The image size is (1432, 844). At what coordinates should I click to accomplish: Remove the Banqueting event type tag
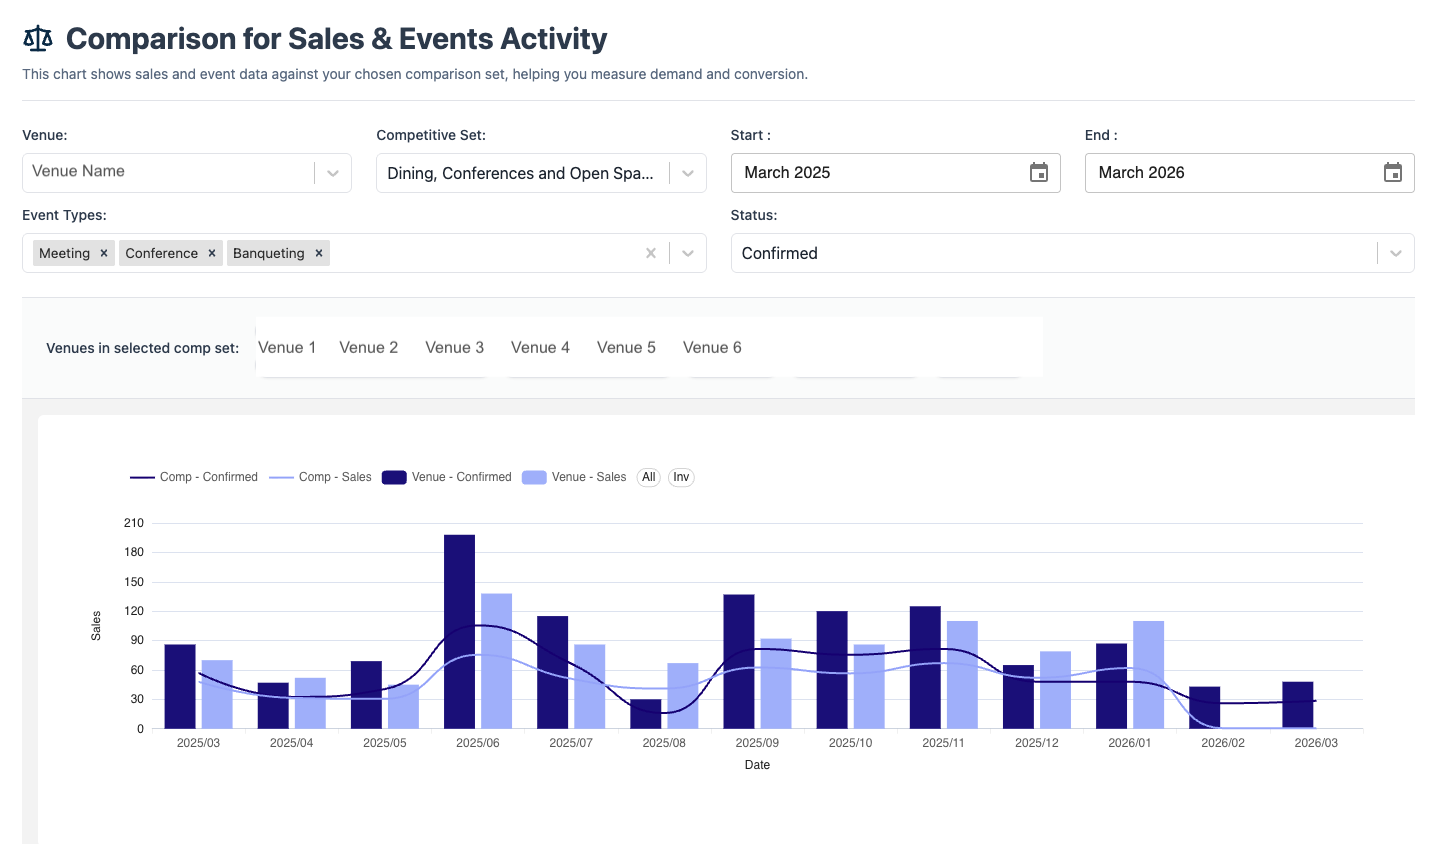318,253
